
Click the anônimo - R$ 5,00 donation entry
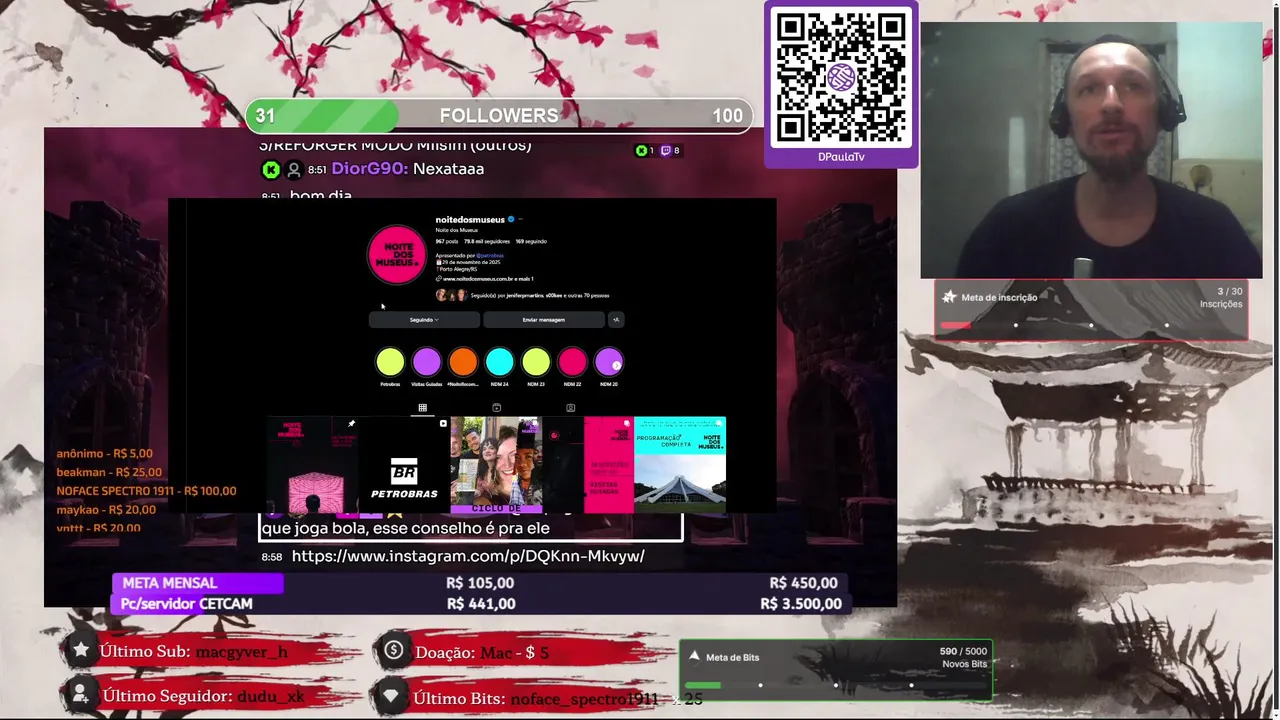click(105, 454)
